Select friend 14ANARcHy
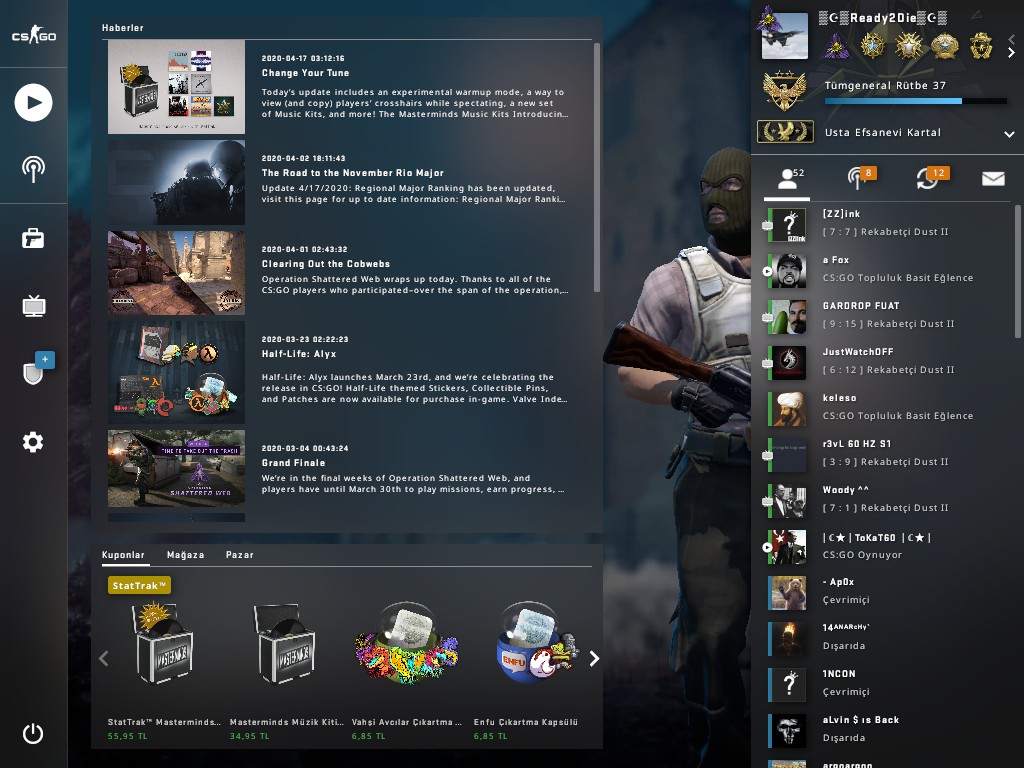Viewport: 1024px width, 768px height. (x=888, y=637)
